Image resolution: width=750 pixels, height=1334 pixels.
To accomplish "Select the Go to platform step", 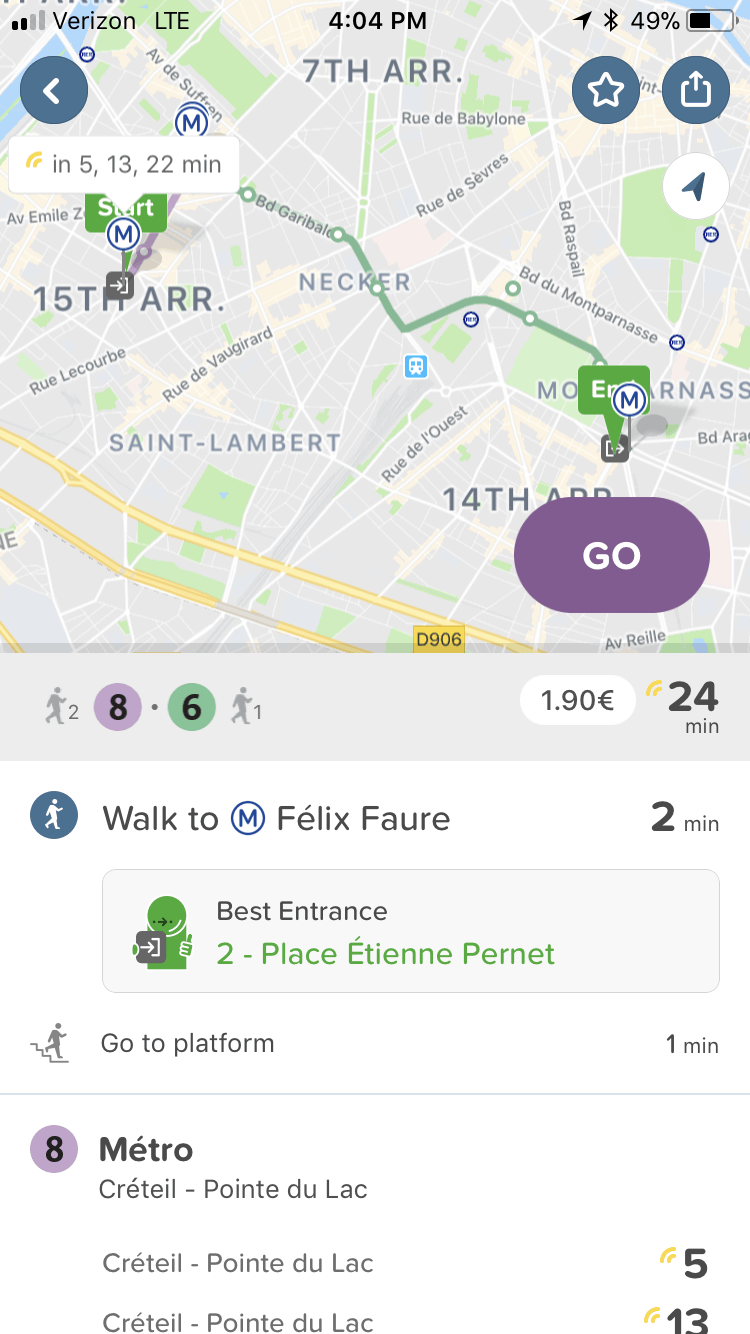I will click(x=187, y=1044).
